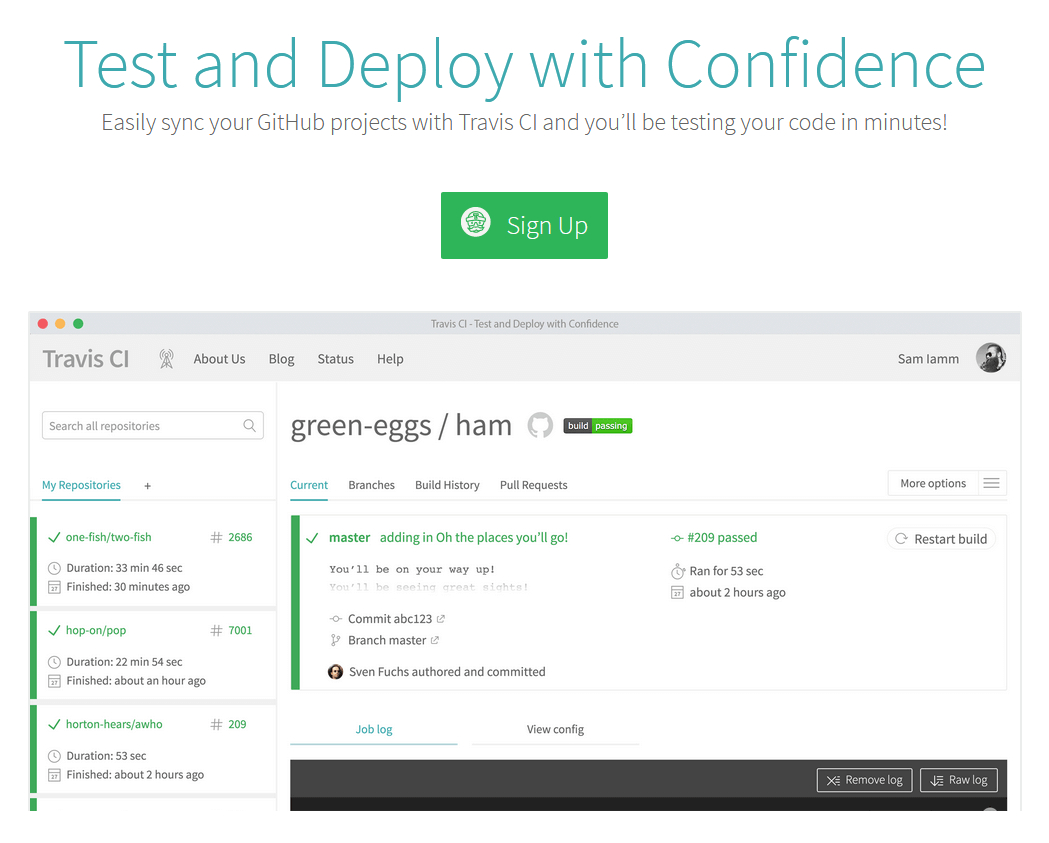Viewport: 1049px width, 843px height.
Task: Open the Commit abc123 external link icon
Action: [440, 619]
